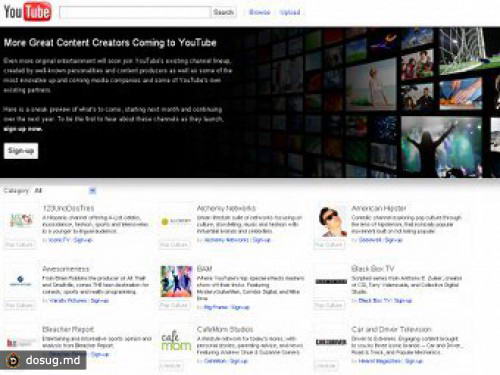Click Sign-up link under Awesomeness
Image resolution: width=500 pixels, height=375 pixels.
click(100, 301)
